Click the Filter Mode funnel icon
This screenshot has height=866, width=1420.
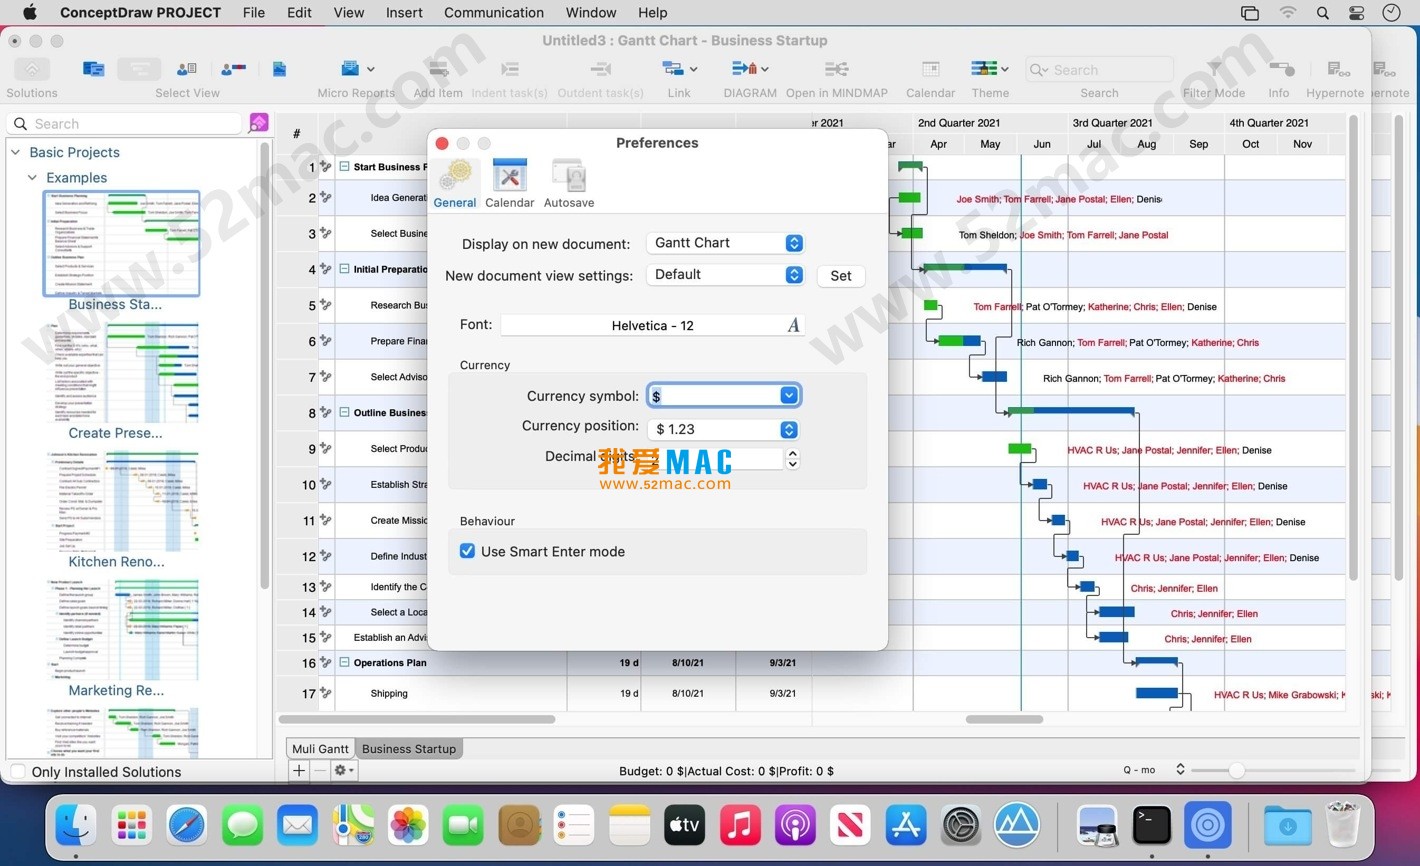1214,69
